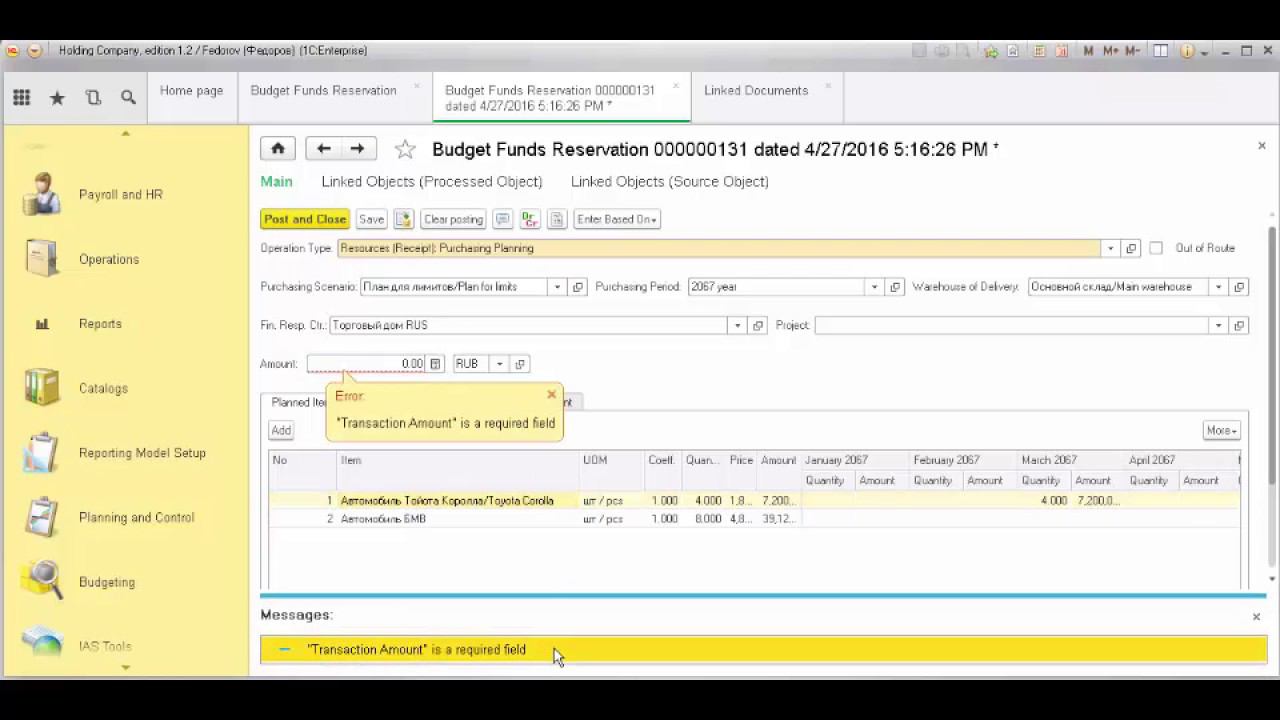The width and height of the screenshot is (1280, 720).
Task: Add document to favorites with star
Action: (405, 150)
